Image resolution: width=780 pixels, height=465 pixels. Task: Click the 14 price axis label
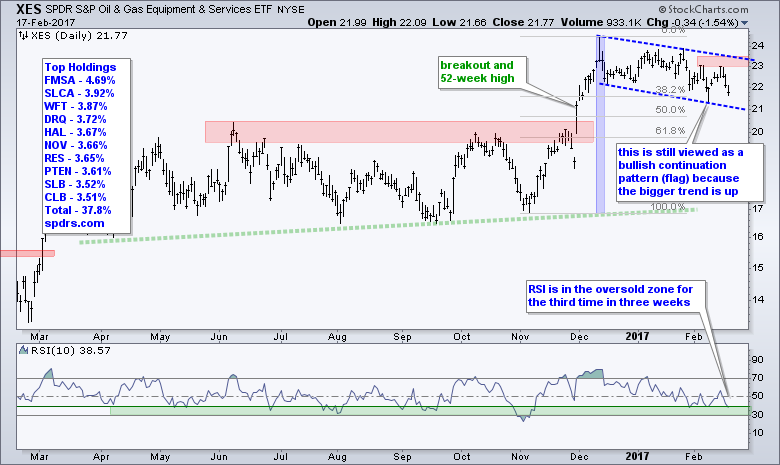point(758,299)
